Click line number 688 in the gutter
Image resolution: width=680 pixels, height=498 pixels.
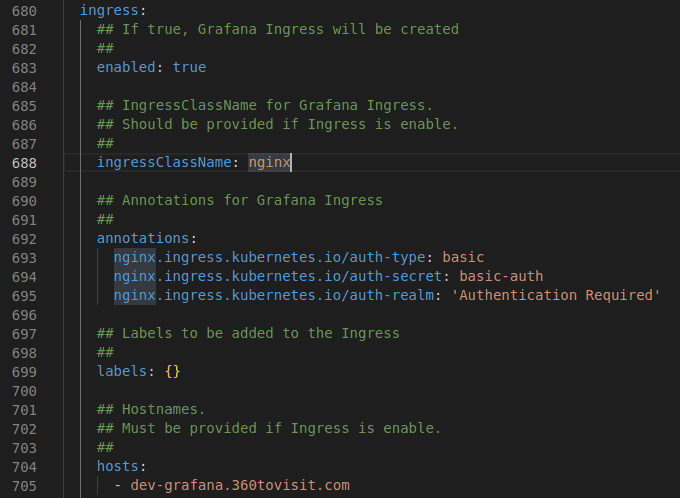pyautogui.click(x=26, y=162)
